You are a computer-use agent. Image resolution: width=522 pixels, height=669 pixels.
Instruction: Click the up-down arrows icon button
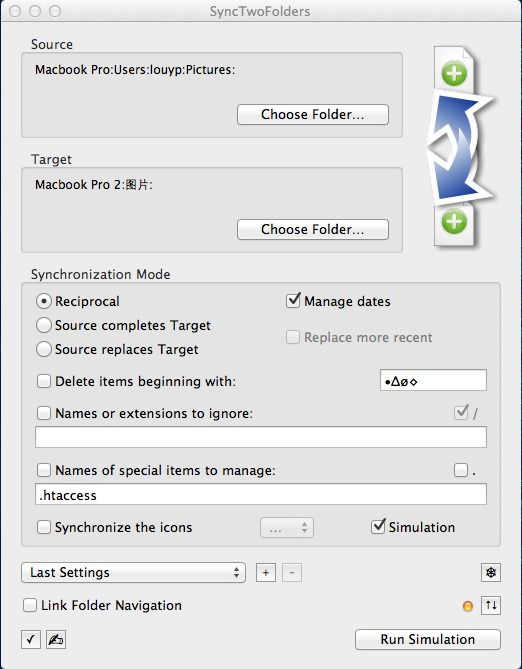tap(490, 605)
